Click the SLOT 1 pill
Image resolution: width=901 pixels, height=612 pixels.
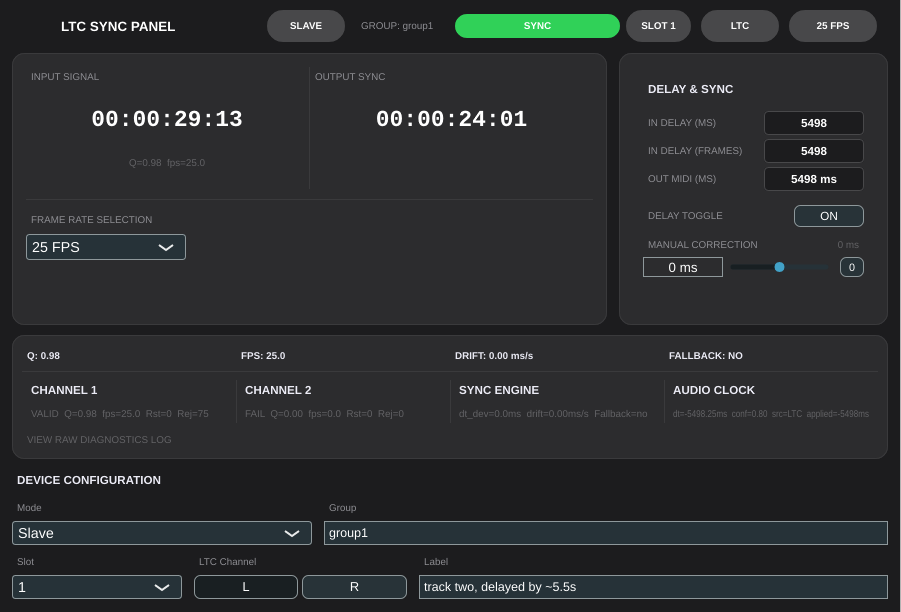(x=659, y=26)
